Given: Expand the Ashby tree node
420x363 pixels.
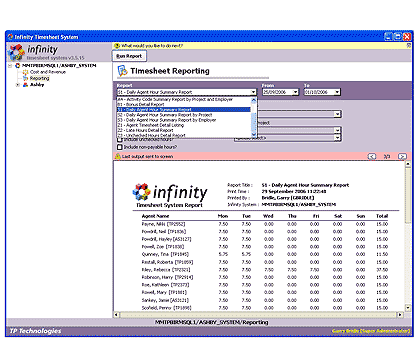Looking at the screenshot, I should (x=18, y=85).
